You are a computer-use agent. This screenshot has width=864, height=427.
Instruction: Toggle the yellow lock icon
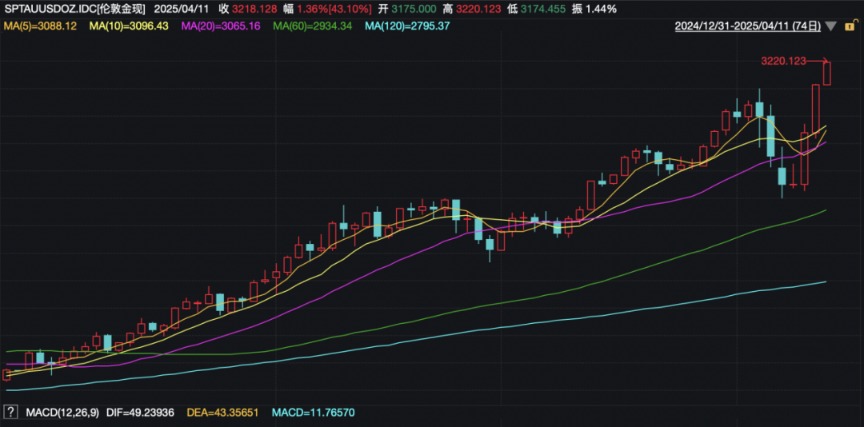point(849,26)
